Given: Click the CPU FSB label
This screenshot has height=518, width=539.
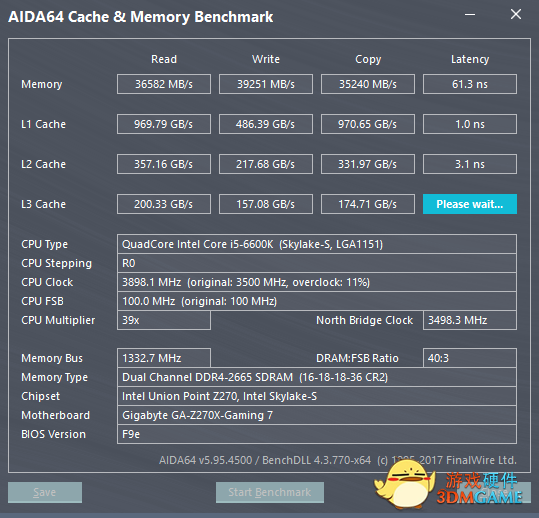Looking at the screenshot, I should [x=42, y=301].
